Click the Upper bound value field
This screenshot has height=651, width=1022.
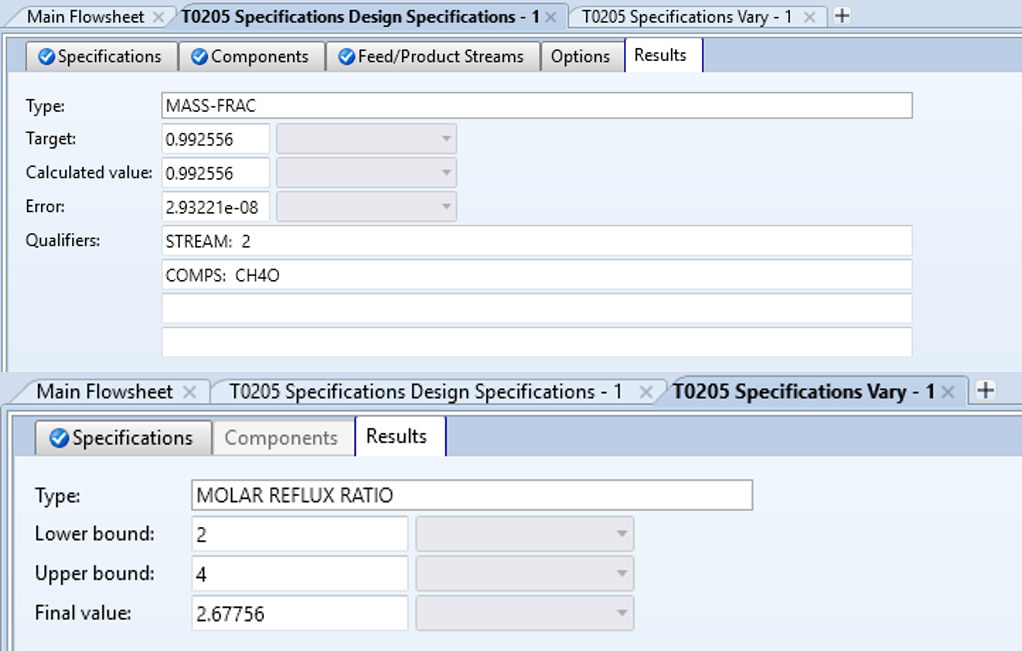pyautogui.click(x=300, y=574)
